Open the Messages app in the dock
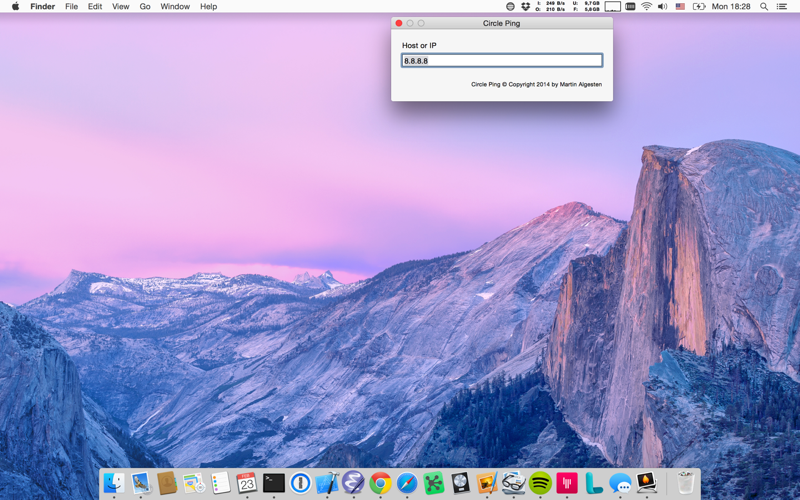800x500 pixels. pos(620,483)
